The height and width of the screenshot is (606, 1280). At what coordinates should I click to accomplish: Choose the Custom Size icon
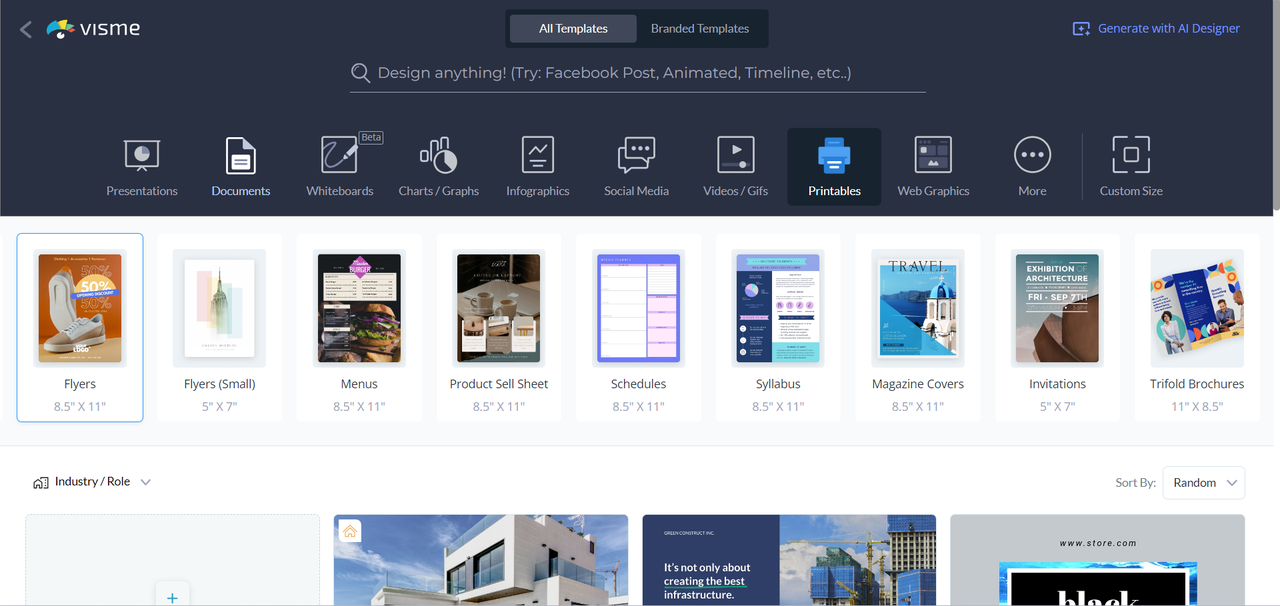pos(1131,156)
